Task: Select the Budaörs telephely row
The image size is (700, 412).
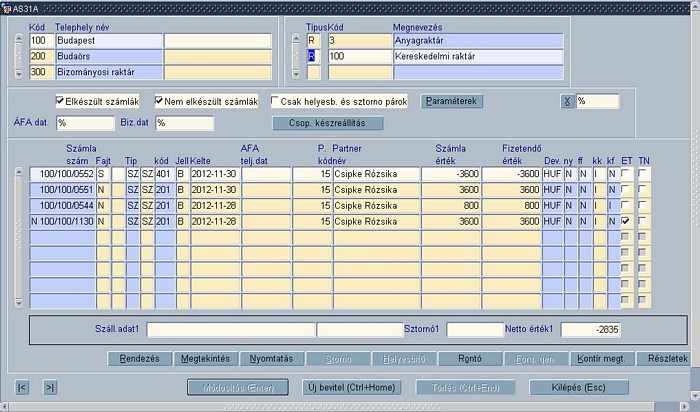Action: click(109, 56)
